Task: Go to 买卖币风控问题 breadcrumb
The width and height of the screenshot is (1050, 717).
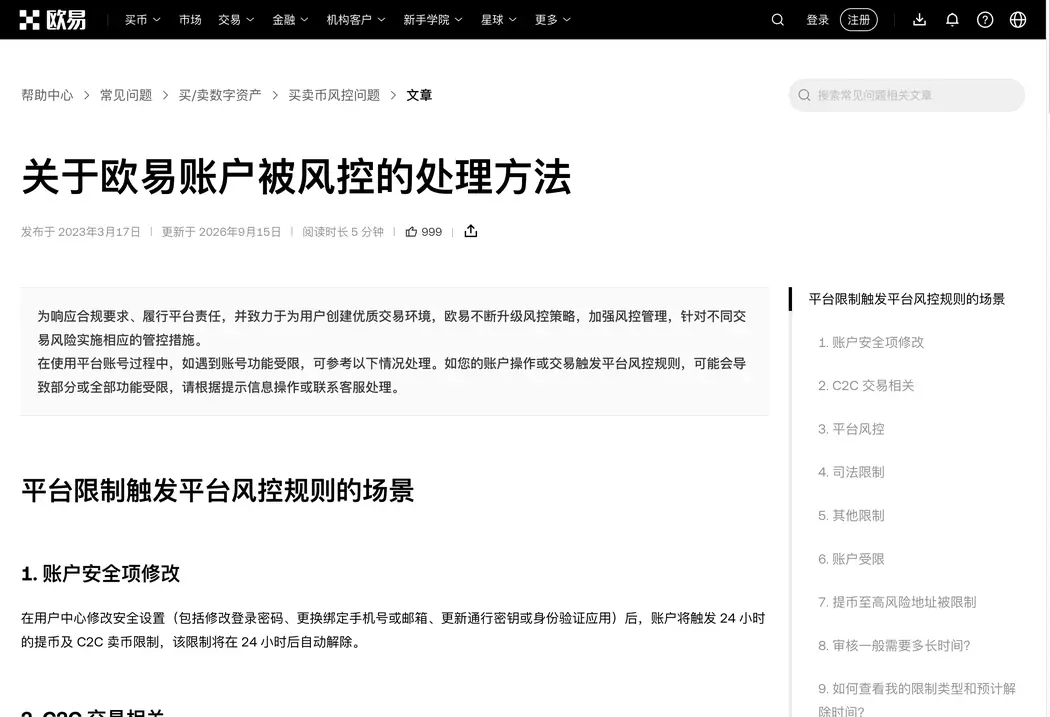Action: point(333,95)
